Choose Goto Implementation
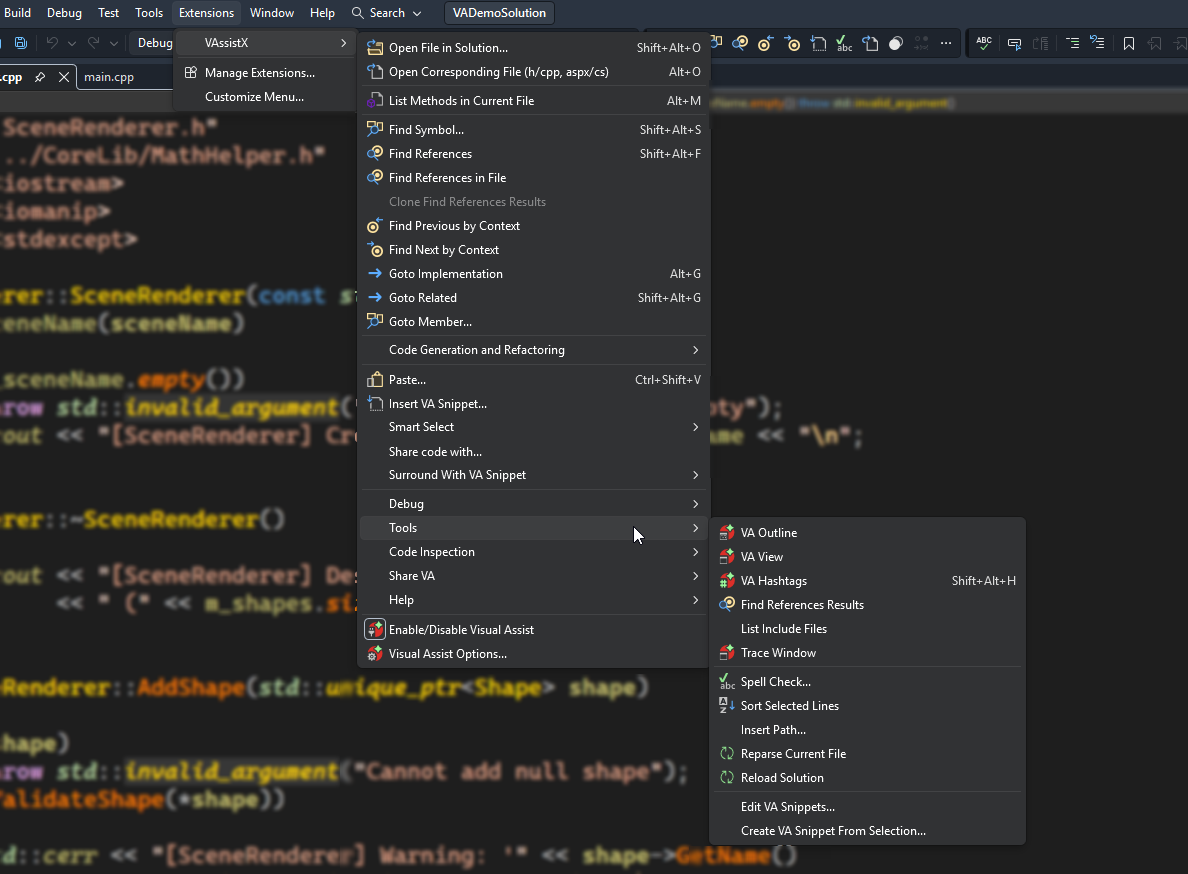This screenshot has height=874, width=1188. coord(533,274)
